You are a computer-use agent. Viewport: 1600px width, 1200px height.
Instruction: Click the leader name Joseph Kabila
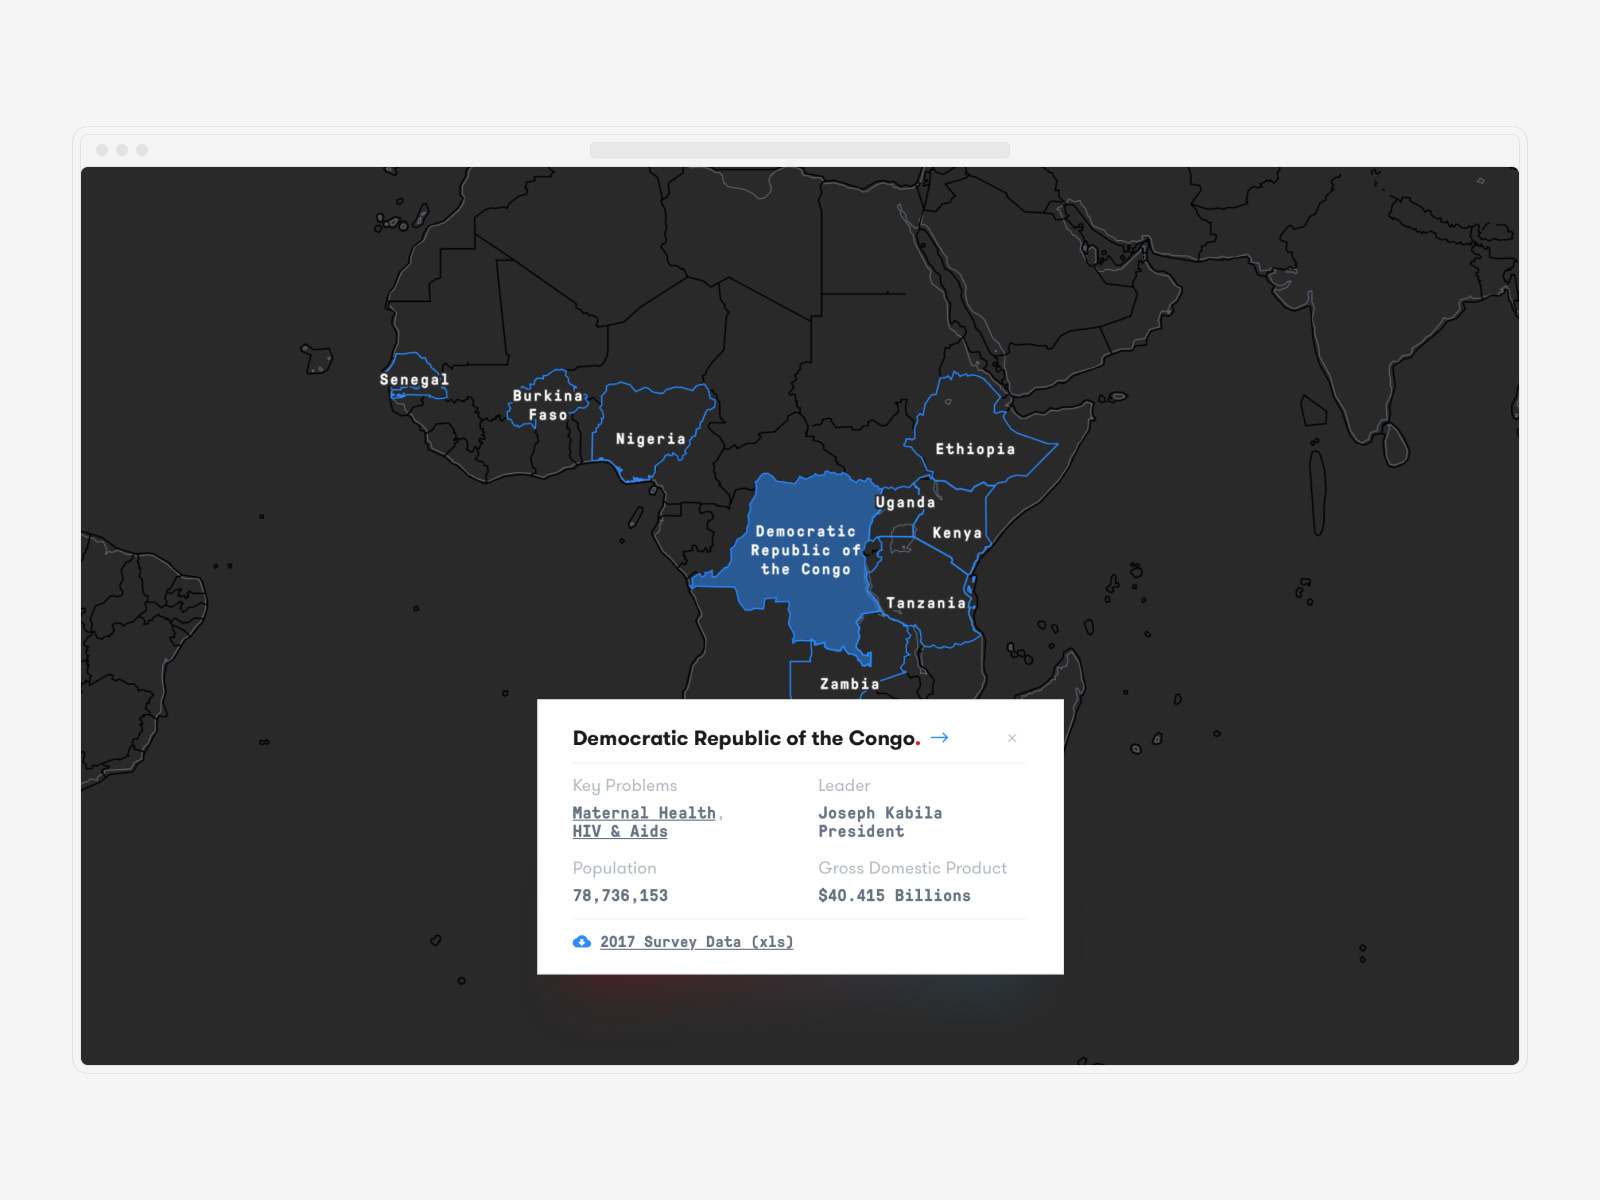(880, 813)
